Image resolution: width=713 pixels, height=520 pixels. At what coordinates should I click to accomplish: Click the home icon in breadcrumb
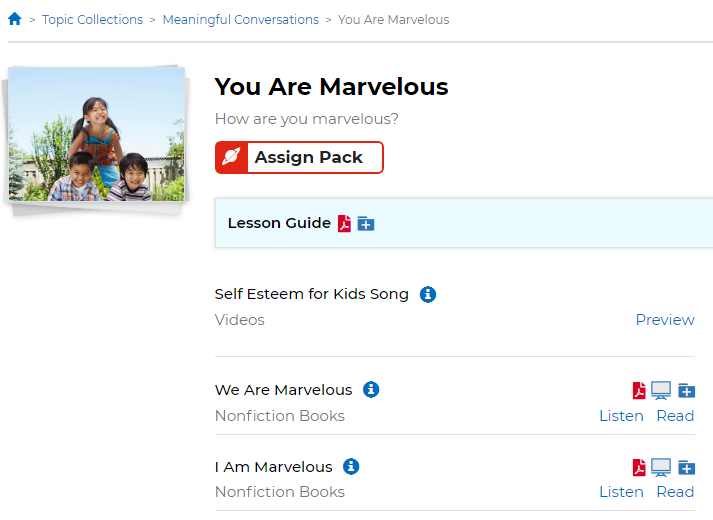(x=15, y=19)
